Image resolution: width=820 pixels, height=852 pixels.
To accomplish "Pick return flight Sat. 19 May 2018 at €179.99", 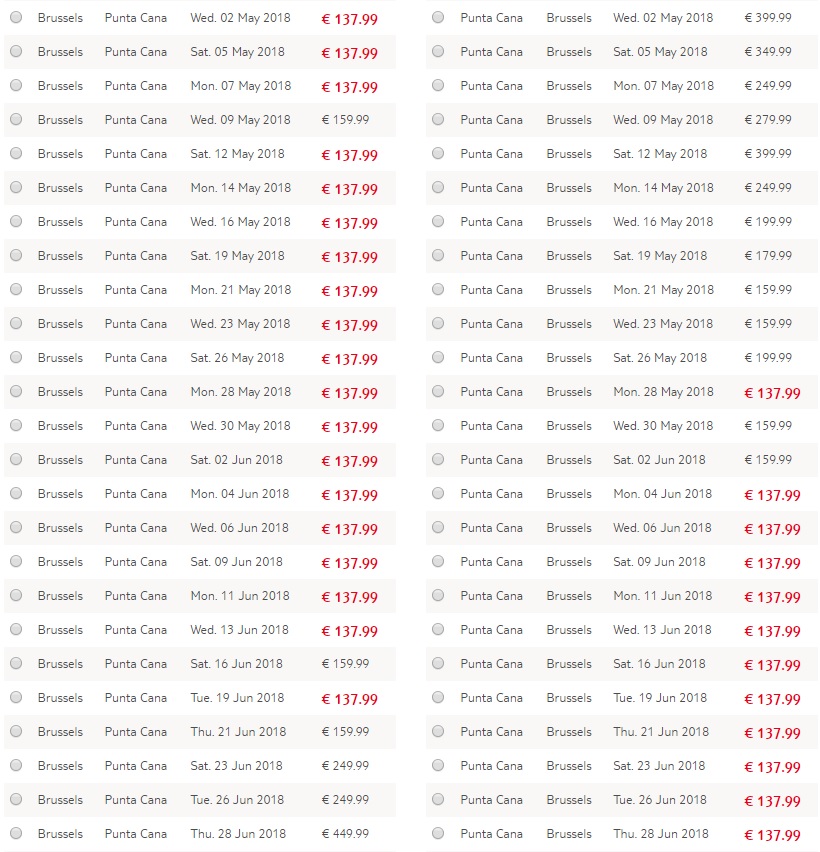I will (x=438, y=255).
